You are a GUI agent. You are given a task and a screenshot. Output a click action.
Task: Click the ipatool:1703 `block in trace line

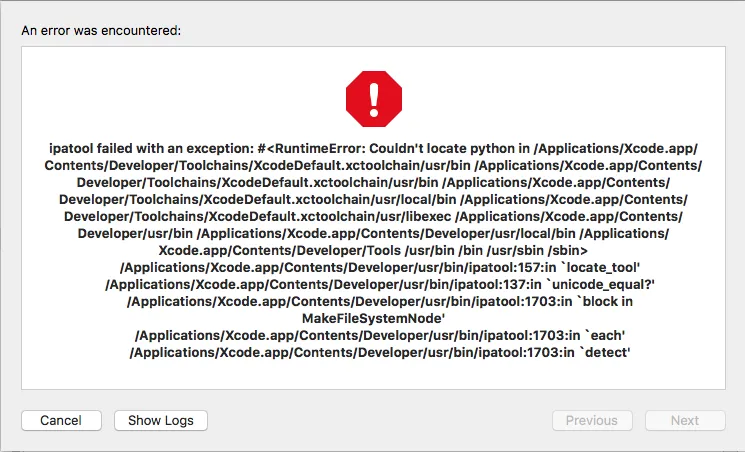[372, 301]
